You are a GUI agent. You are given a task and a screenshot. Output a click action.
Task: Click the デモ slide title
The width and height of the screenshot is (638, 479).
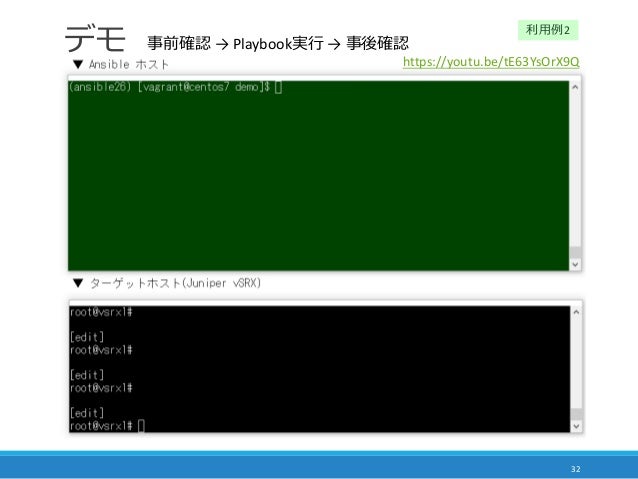tap(95, 38)
